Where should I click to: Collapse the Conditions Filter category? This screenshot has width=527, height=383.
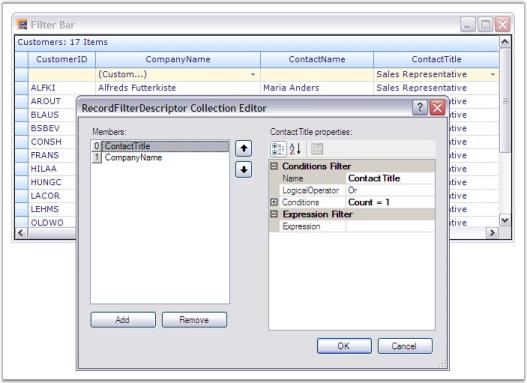point(274,166)
